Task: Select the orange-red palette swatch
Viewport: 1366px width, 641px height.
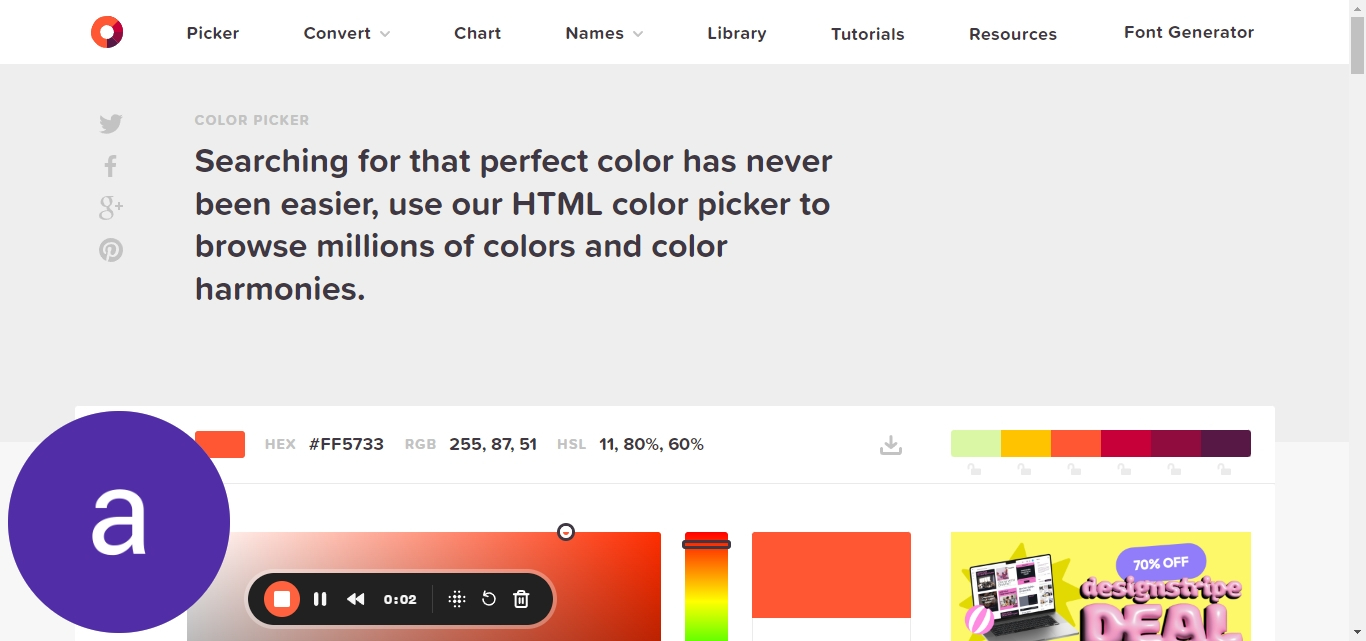Action: click(x=1076, y=444)
